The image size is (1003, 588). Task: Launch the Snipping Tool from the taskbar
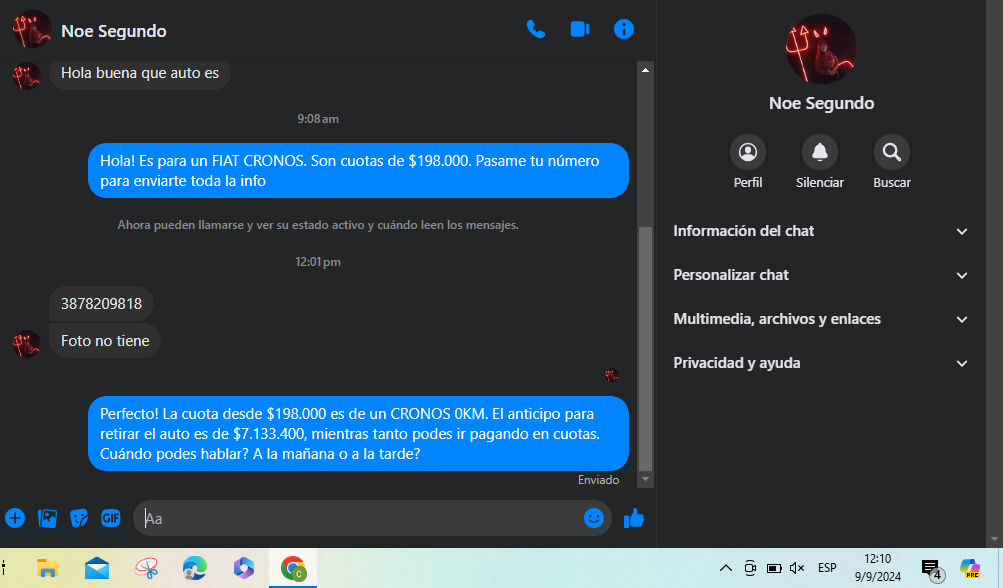[x=146, y=568]
